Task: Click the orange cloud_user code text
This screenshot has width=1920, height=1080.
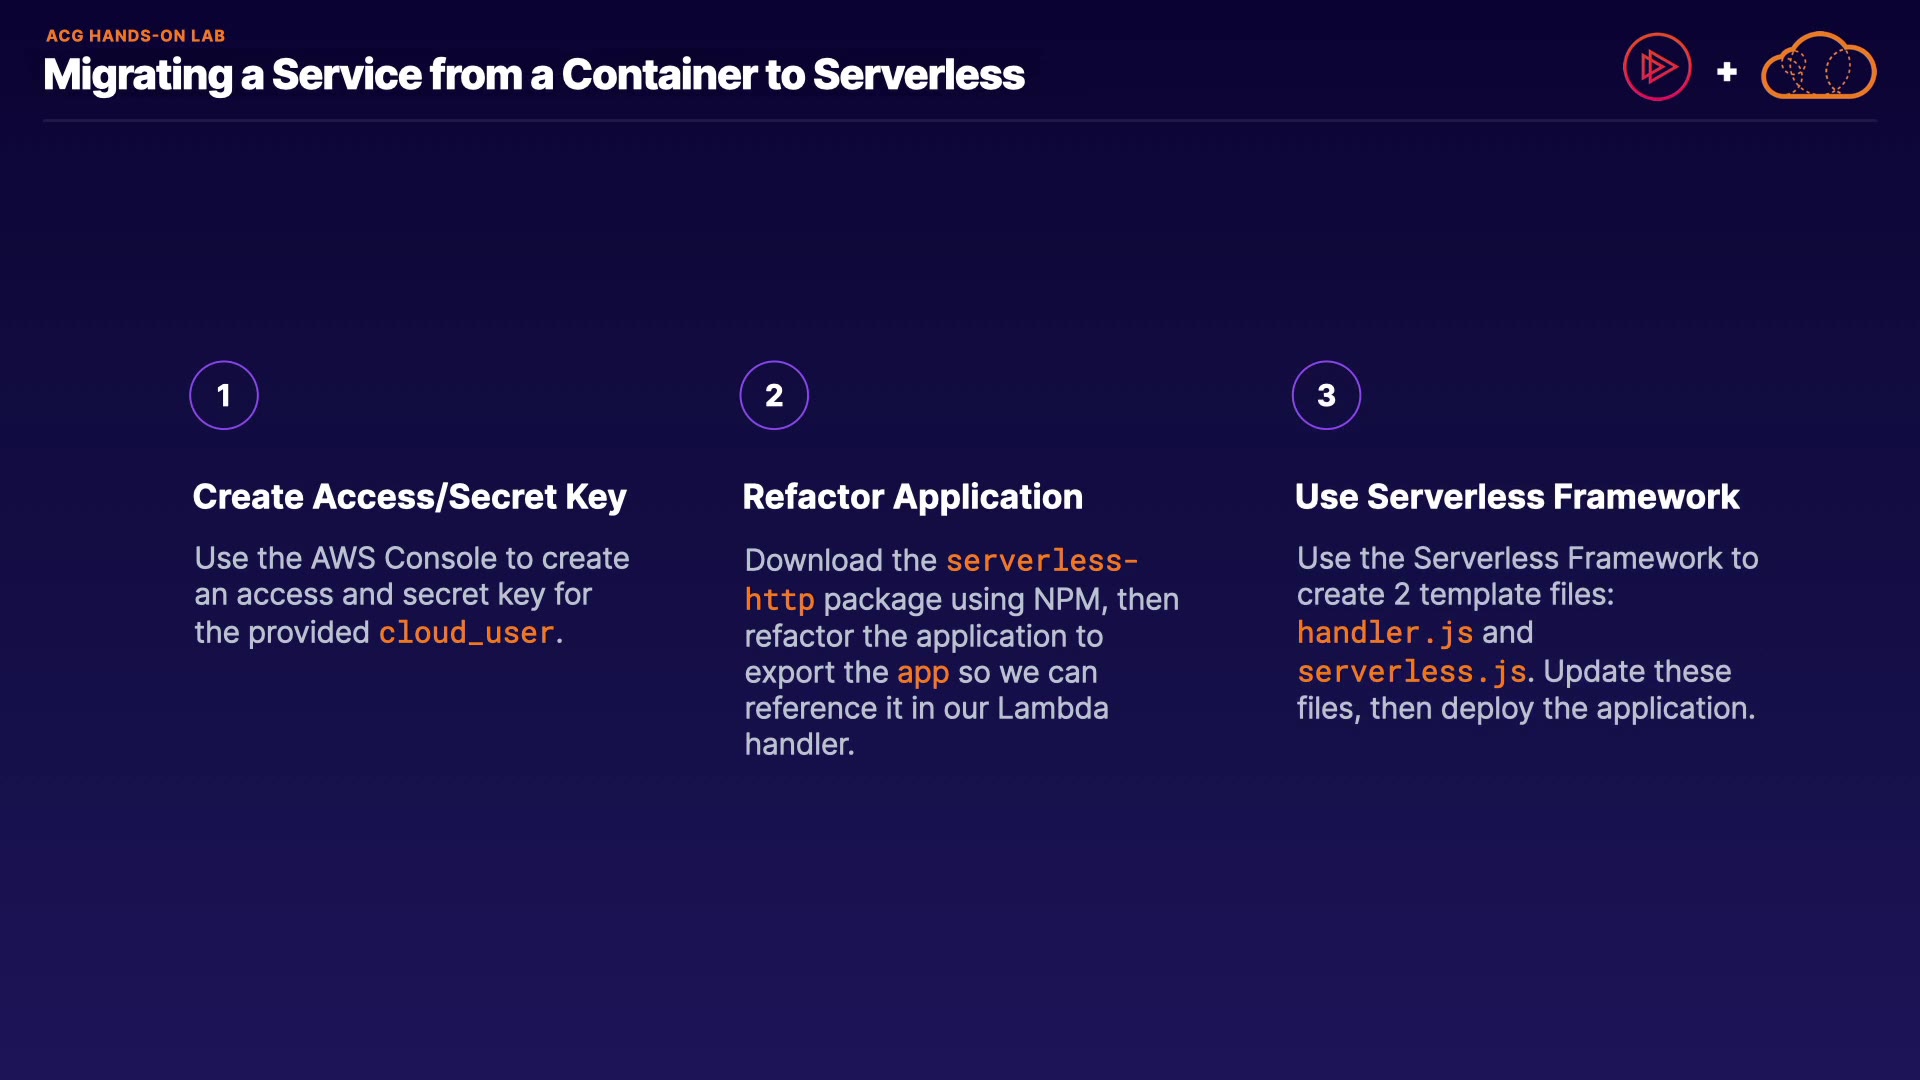Action: [466, 633]
